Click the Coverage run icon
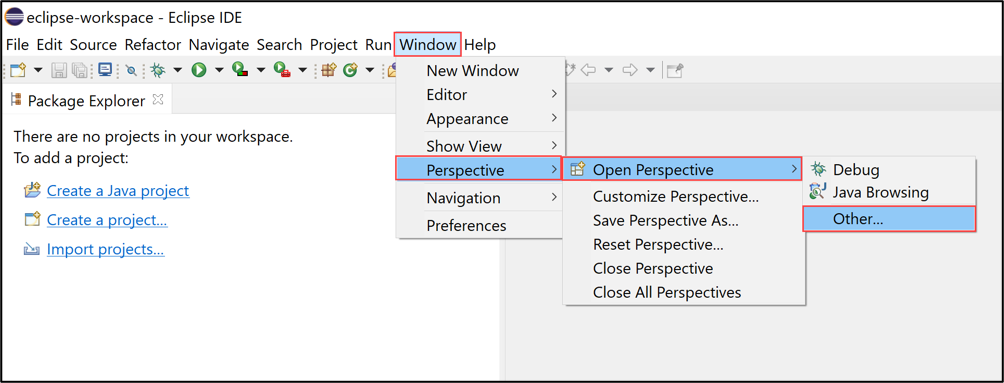This screenshot has height=383, width=1004. [x=240, y=69]
